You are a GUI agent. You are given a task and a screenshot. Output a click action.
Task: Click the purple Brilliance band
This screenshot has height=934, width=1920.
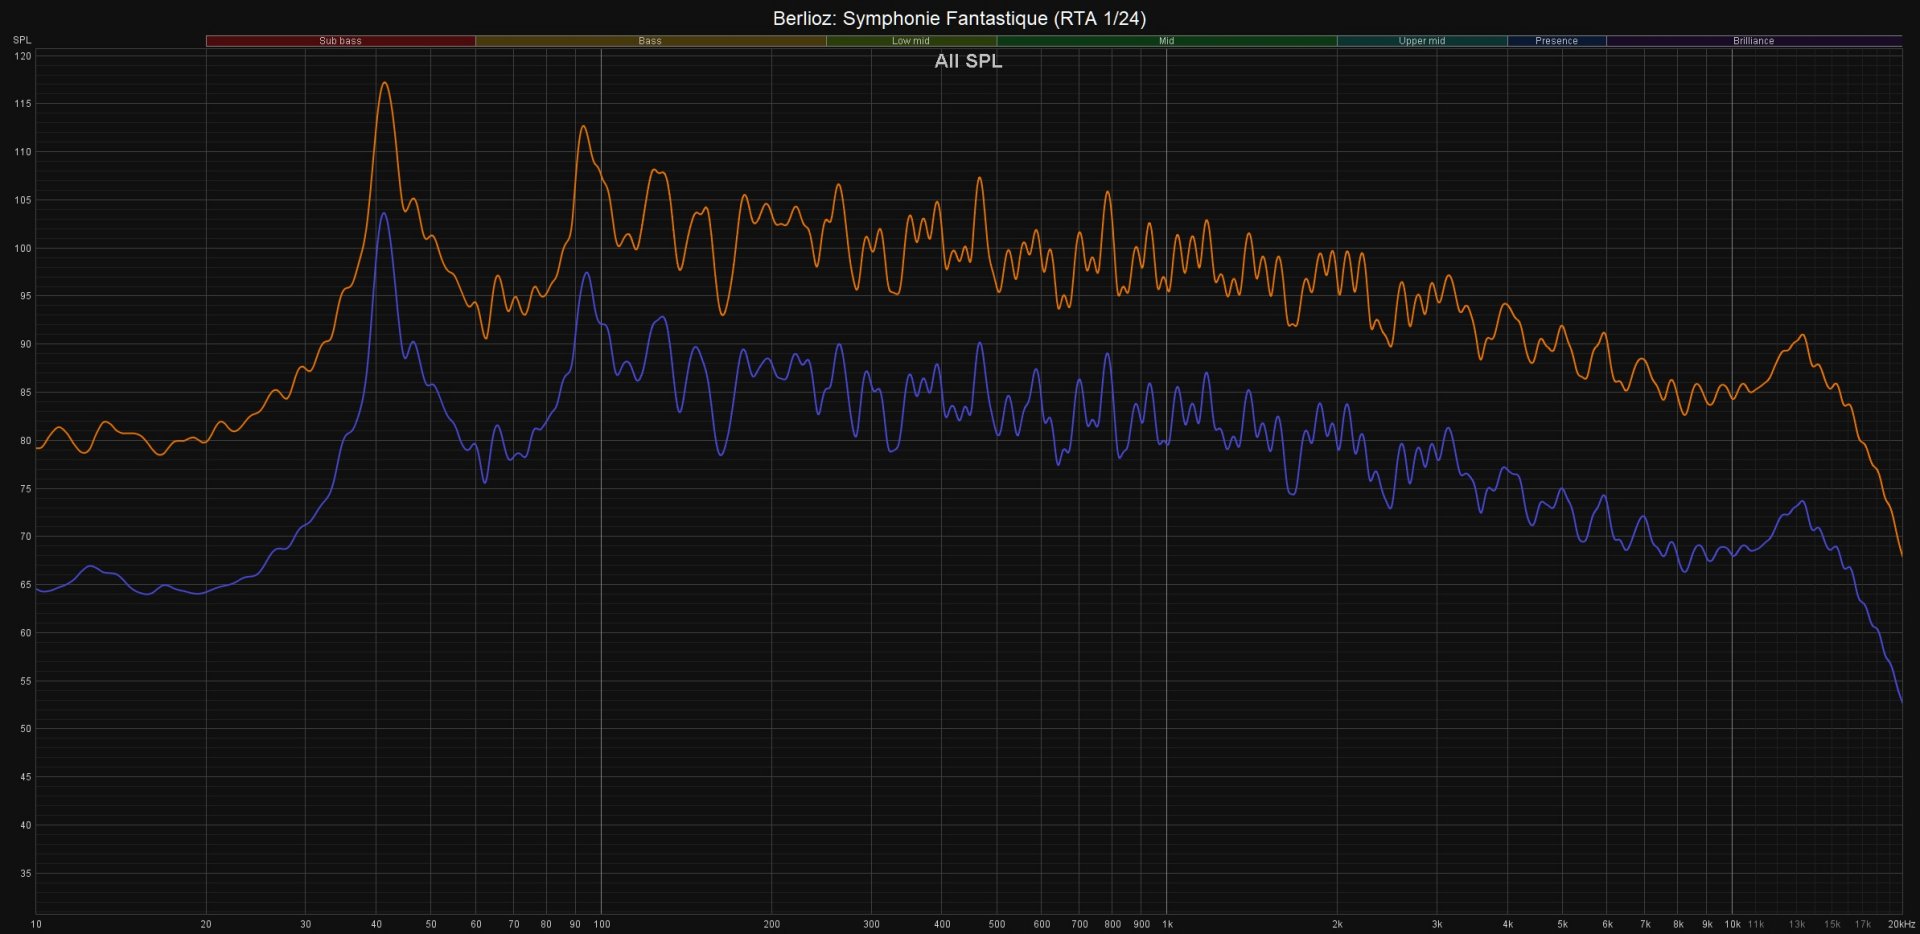(1753, 41)
